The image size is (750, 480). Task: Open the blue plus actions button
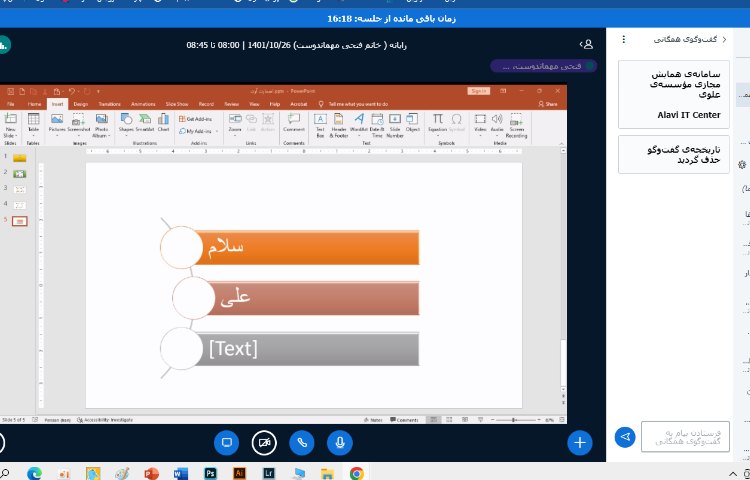tap(579, 441)
